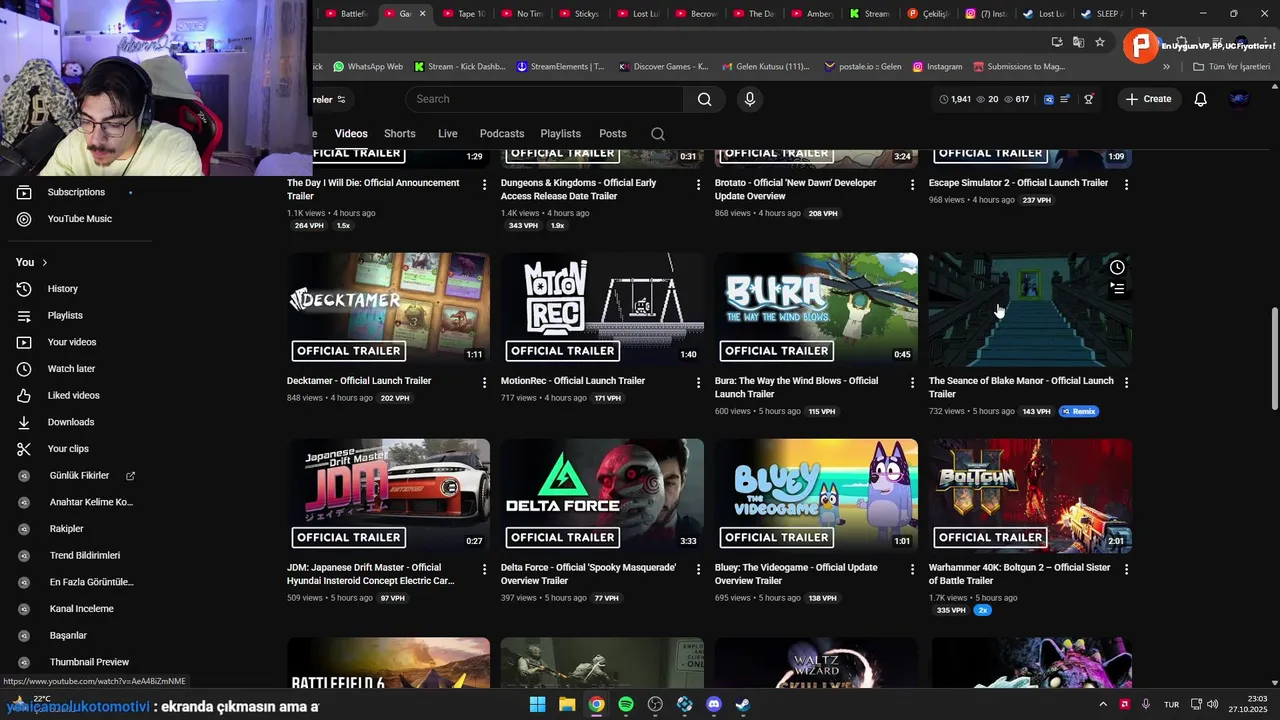Viewport: 1280px width, 720px height.
Task: Open Playlists in the sidebar
Action: [65, 316]
